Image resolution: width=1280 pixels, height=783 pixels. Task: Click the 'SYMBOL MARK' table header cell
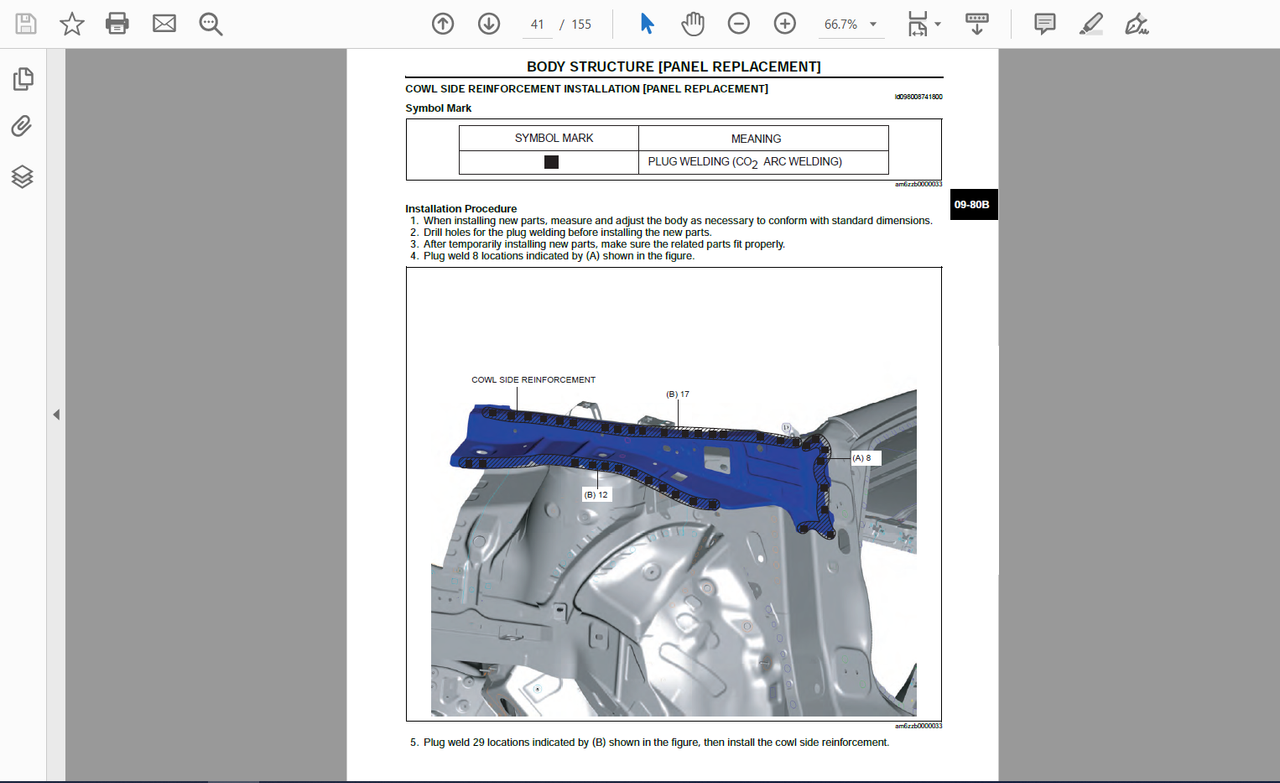pos(549,138)
